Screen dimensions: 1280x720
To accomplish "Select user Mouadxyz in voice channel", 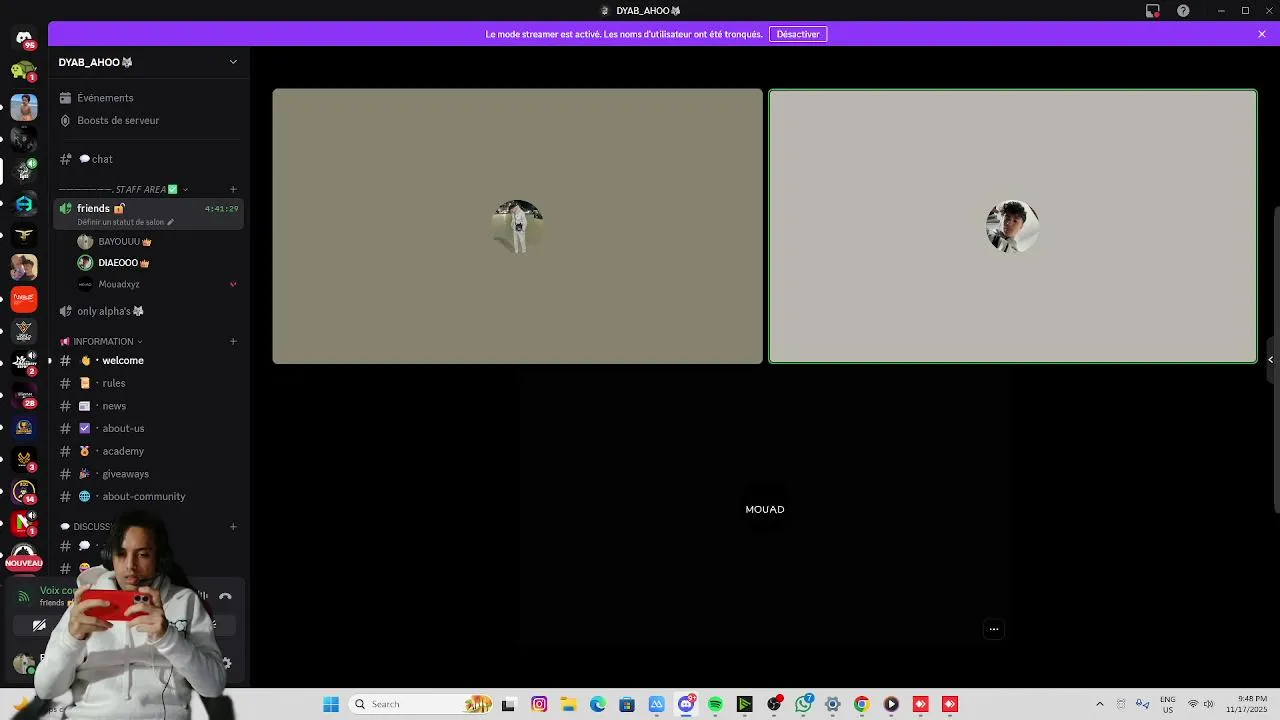I will pos(148,284).
